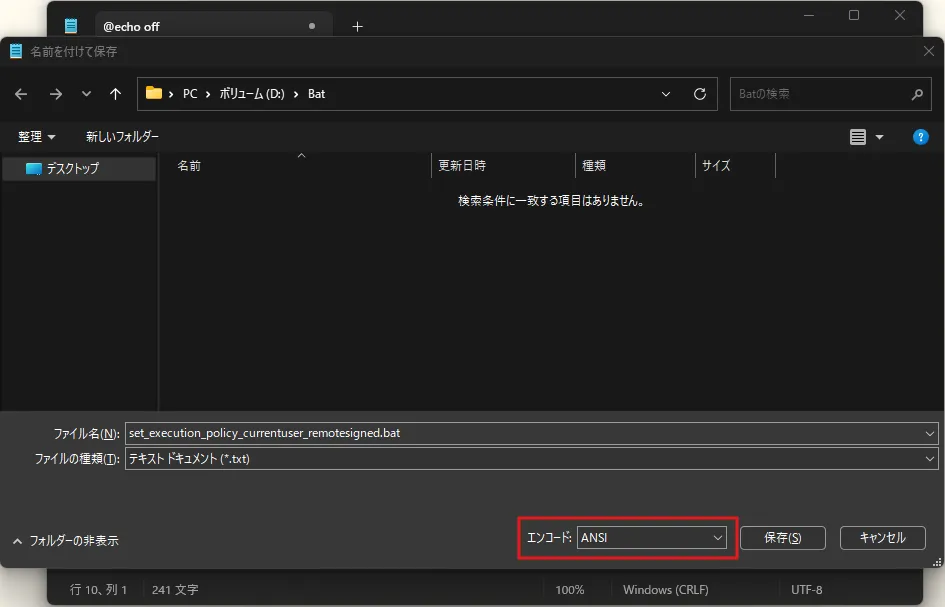
Task: Click the キャンセル button
Action: click(882, 538)
